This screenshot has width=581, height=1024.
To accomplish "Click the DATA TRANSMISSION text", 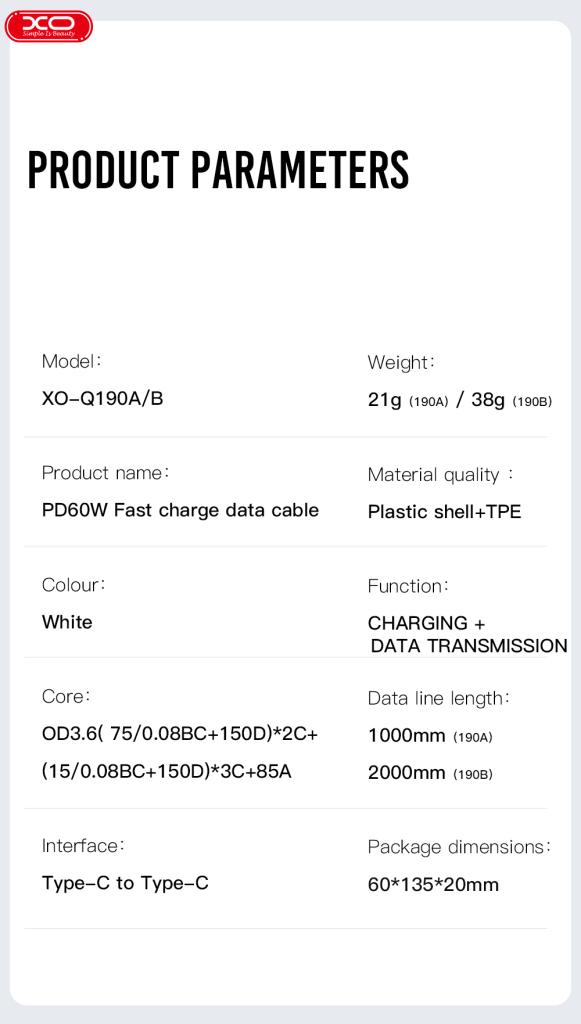I will (469, 646).
